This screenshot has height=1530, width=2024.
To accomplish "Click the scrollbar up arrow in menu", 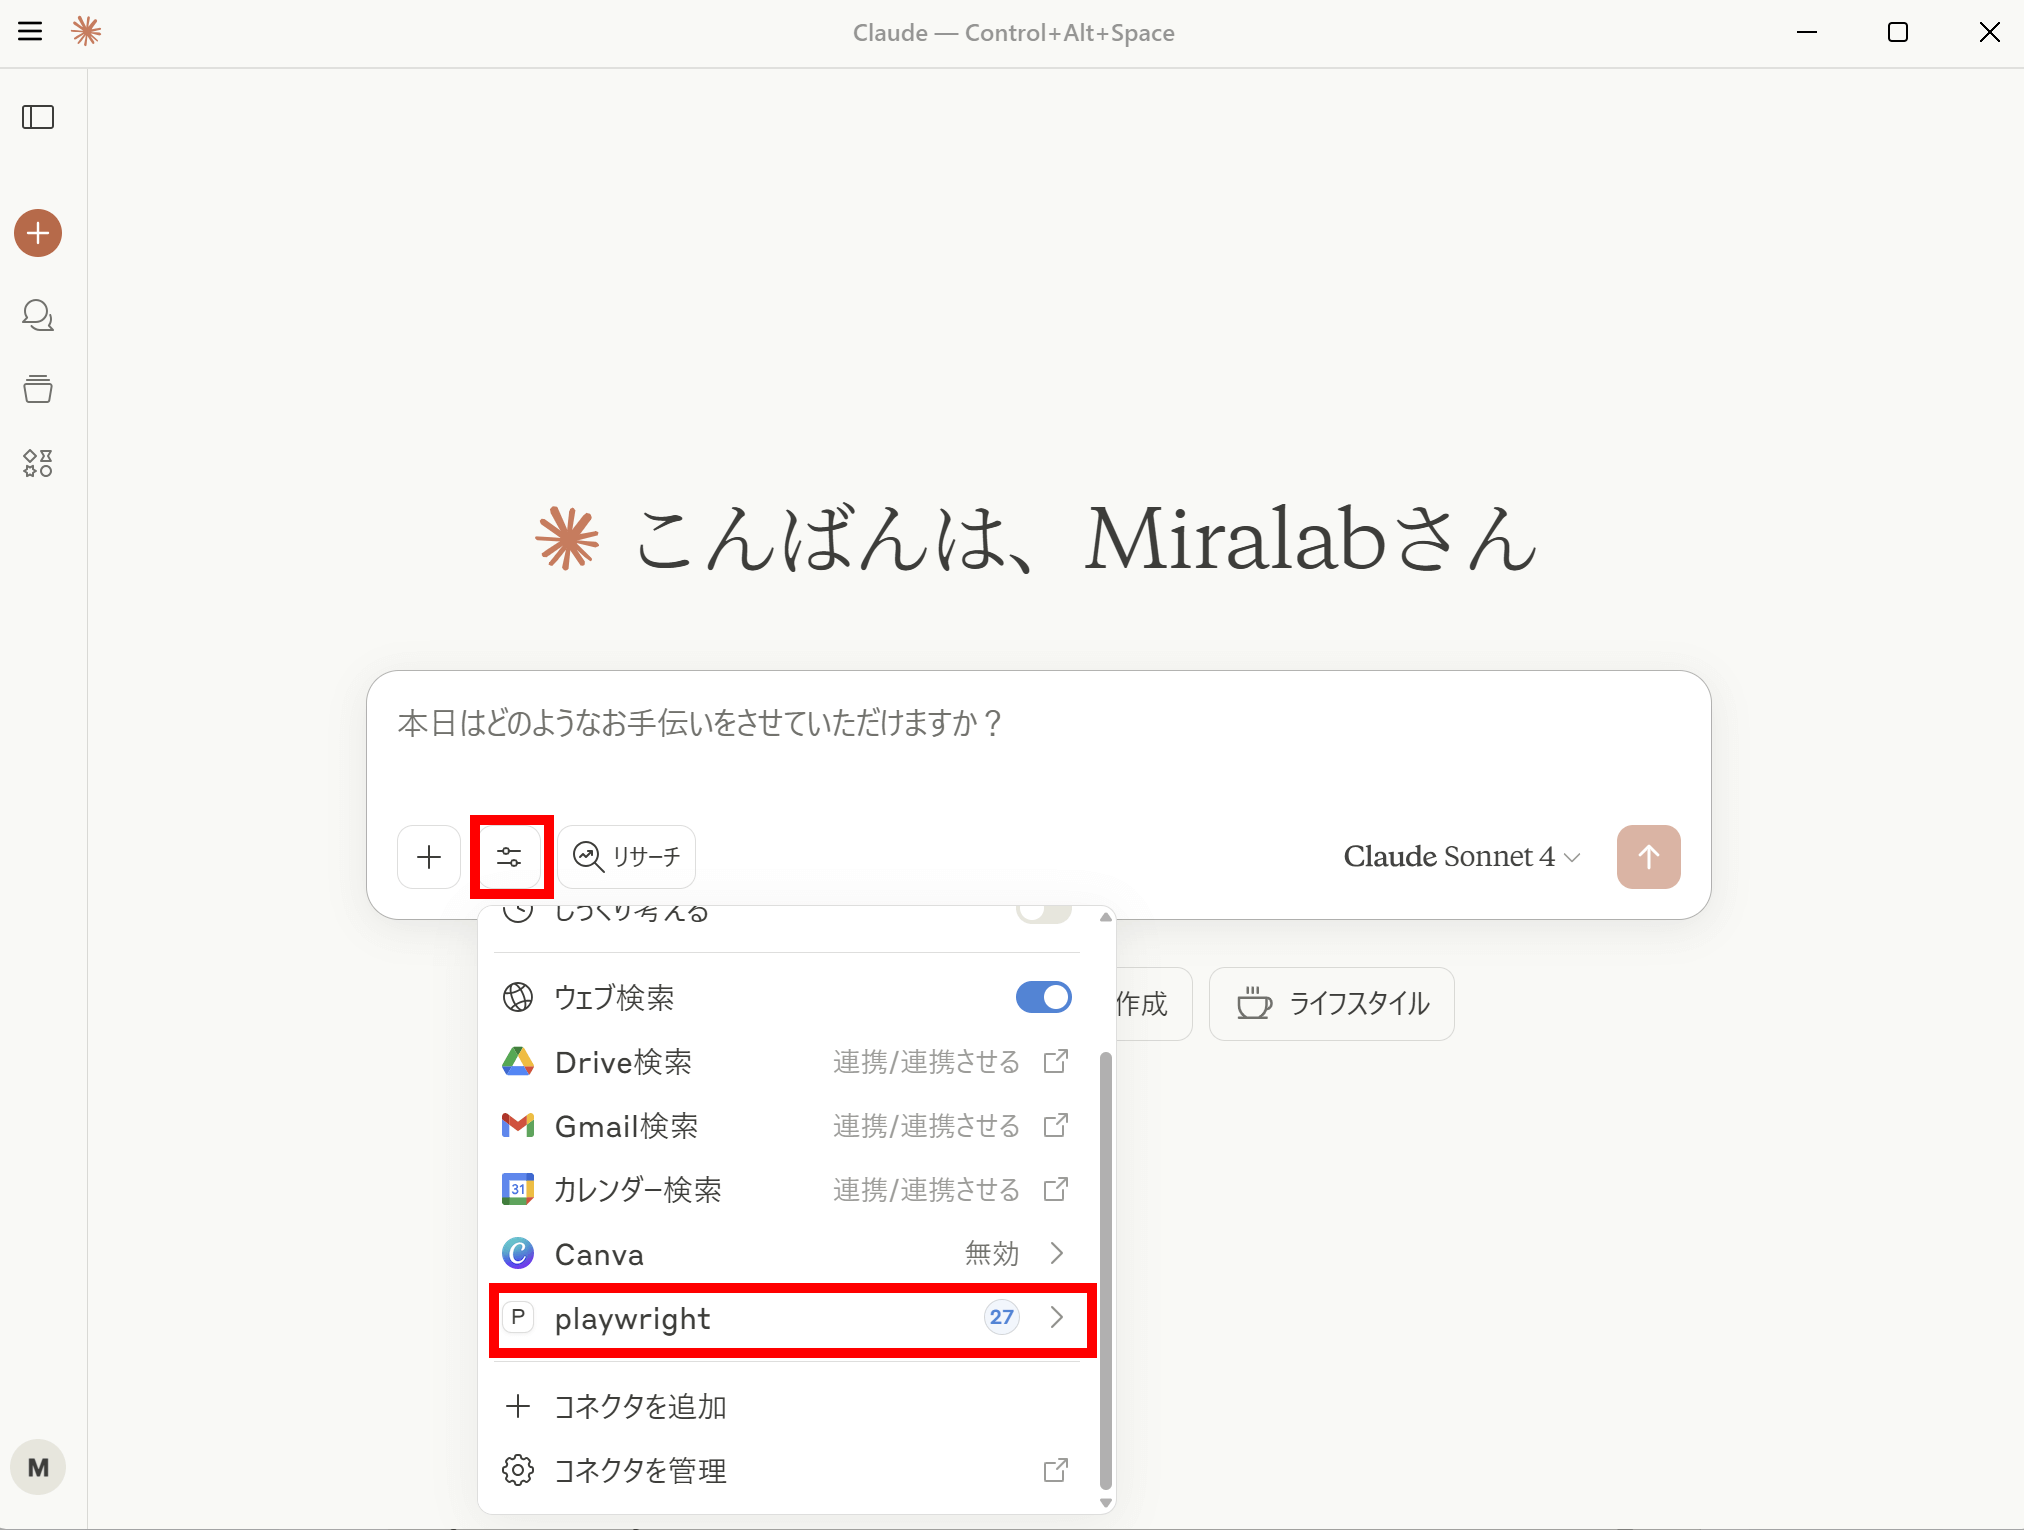I will [1105, 916].
